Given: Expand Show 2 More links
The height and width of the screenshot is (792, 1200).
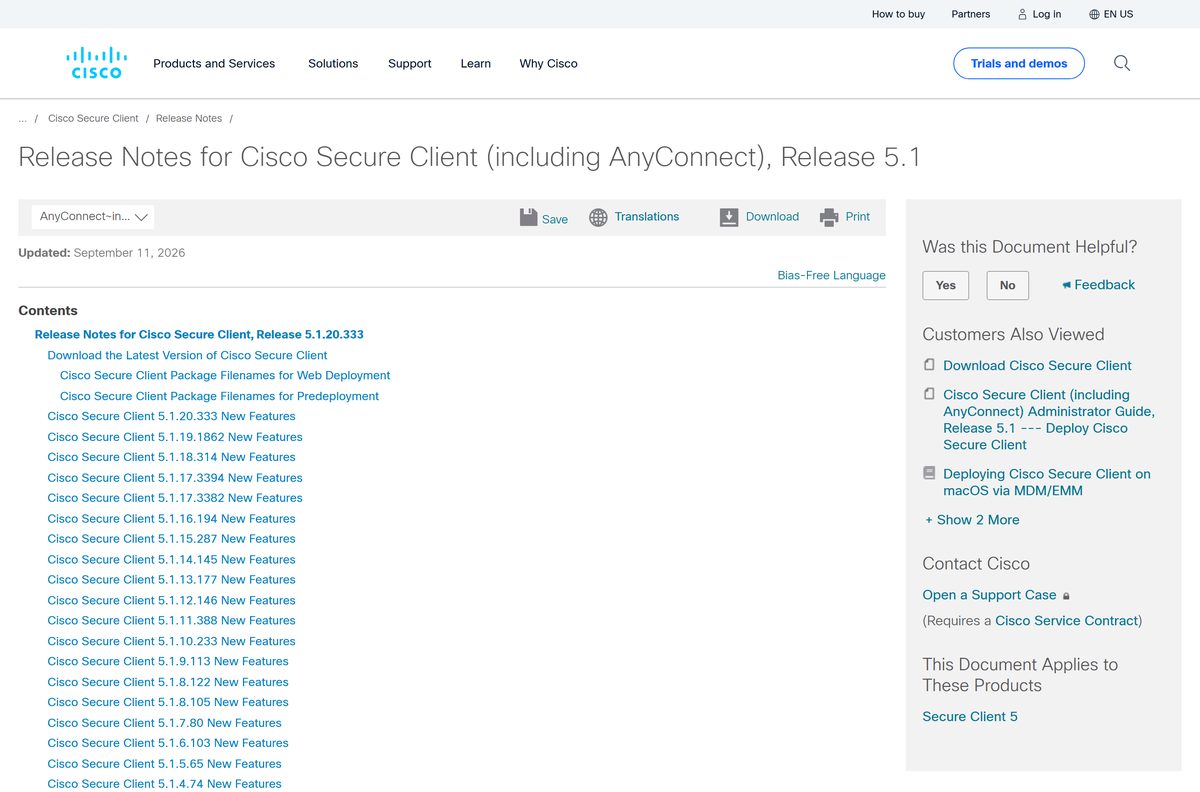Looking at the screenshot, I should click(x=972, y=520).
